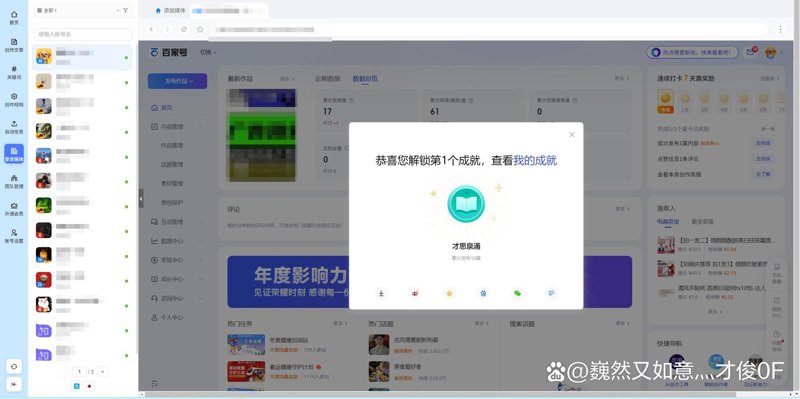This screenshot has height=399, width=800.
Task: Share achievement via yellow star Qzone icon
Action: (449, 293)
